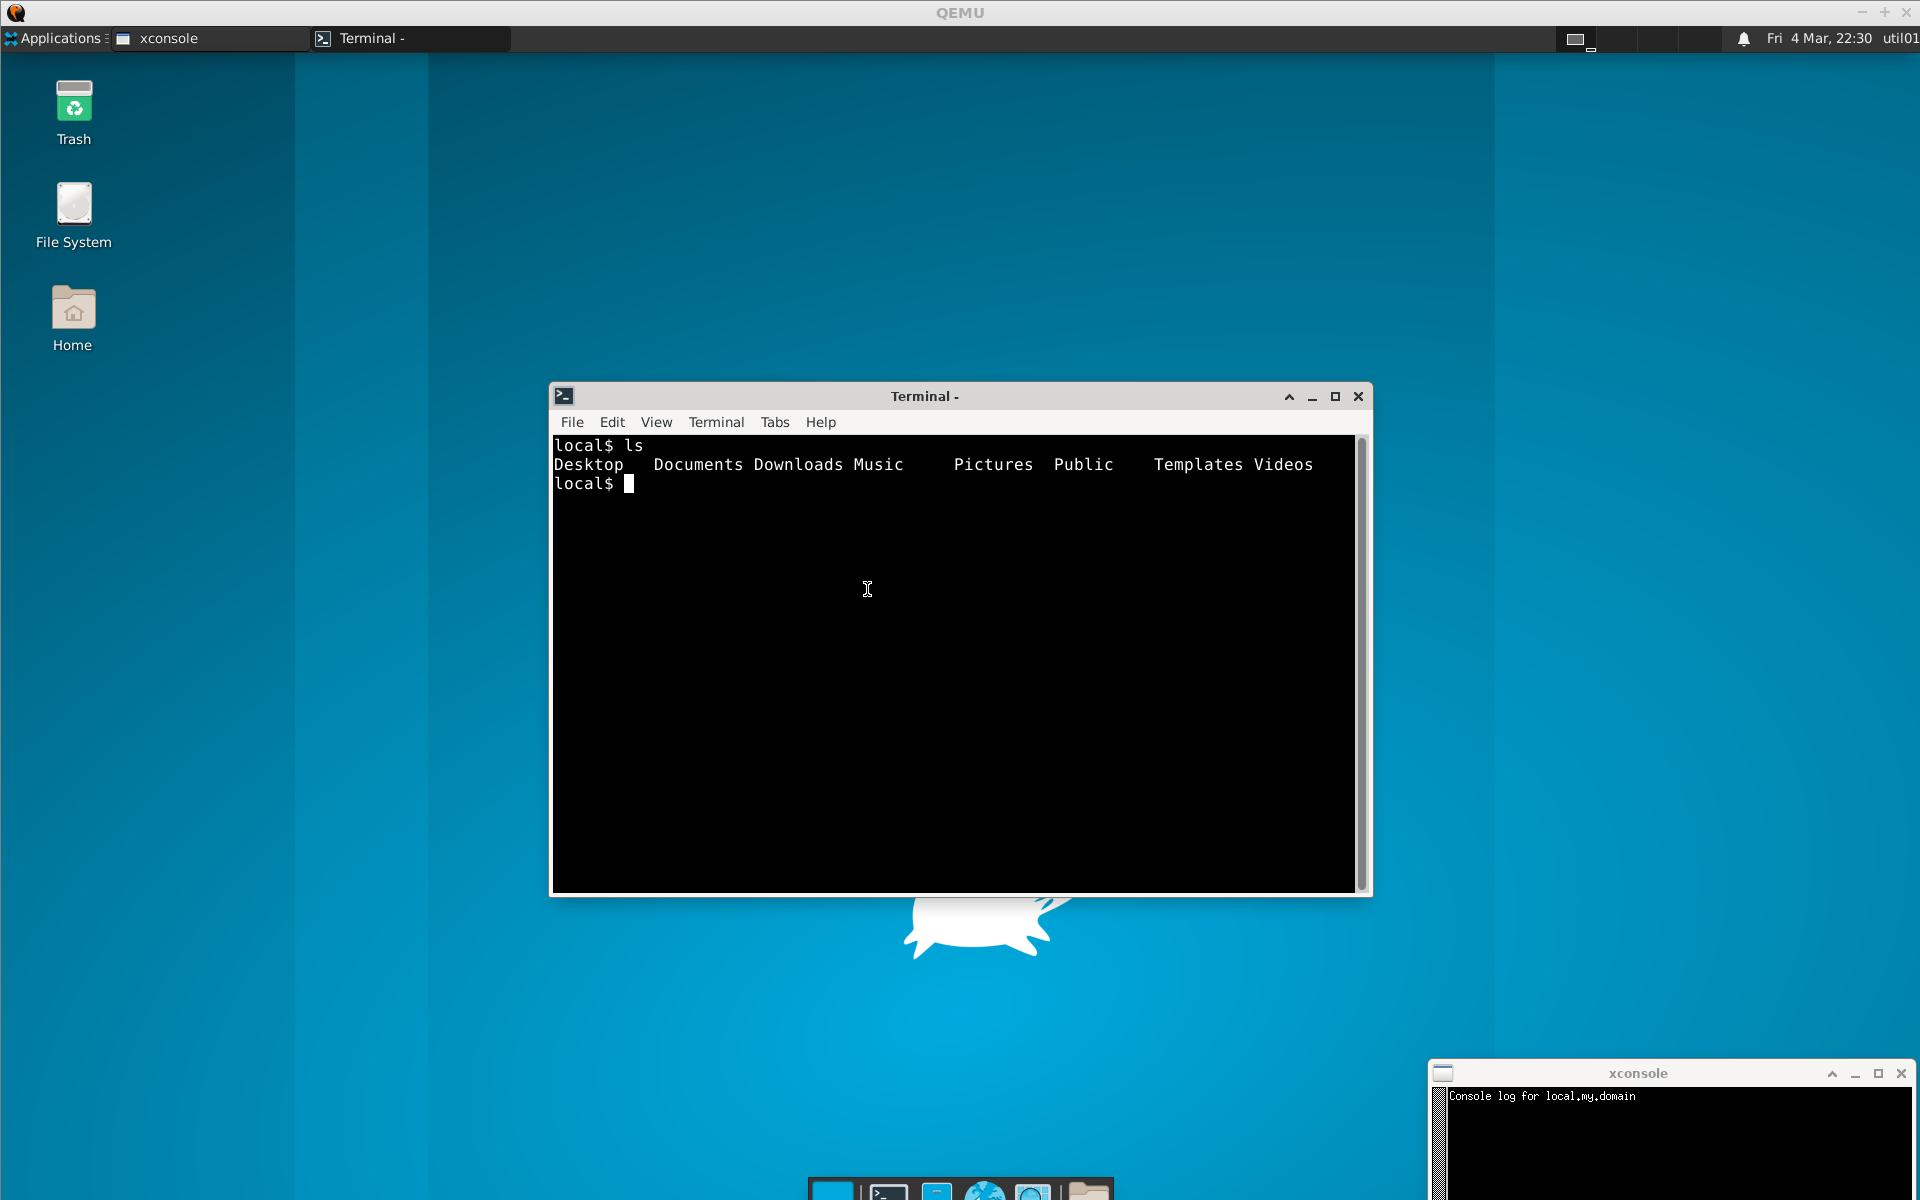The width and height of the screenshot is (1920, 1200).
Task: Click the xconsole window title bar icon
Action: pyautogui.click(x=1443, y=1073)
